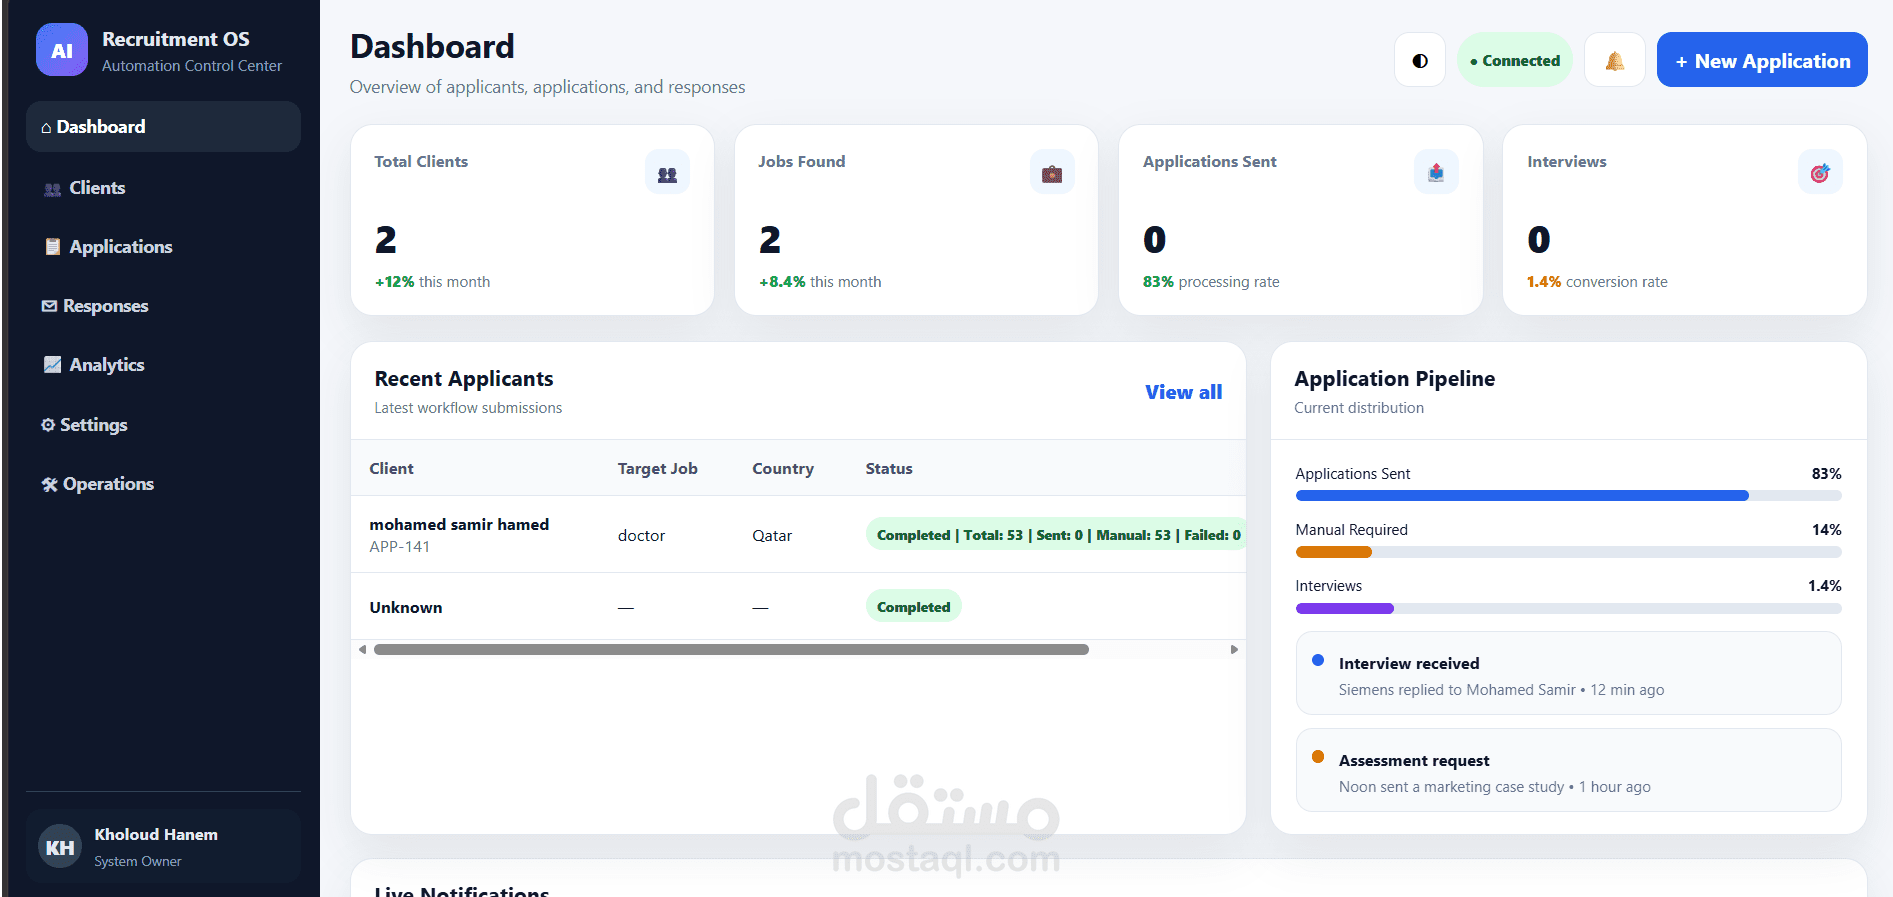This screenshot has height=897, width=1893.
Task: Select the Unknown client row
Action: pos(798,607)
